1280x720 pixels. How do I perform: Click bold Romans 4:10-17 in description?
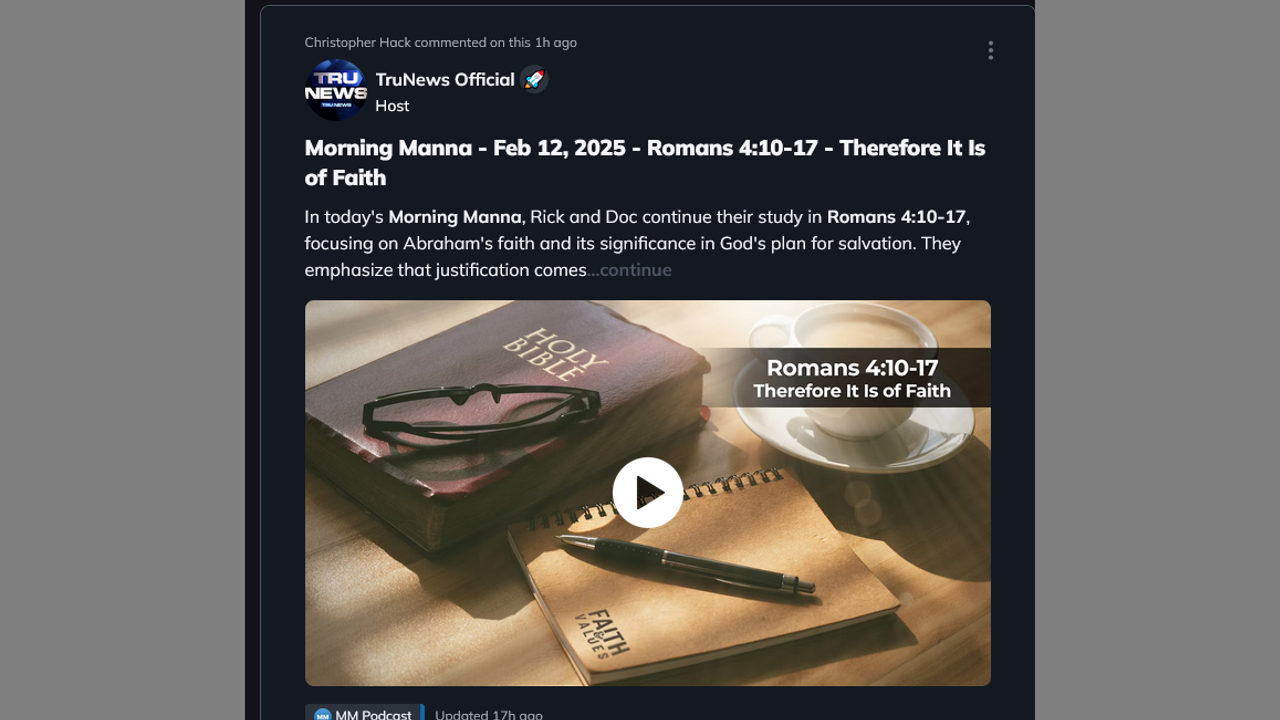[x=896, y=216]
